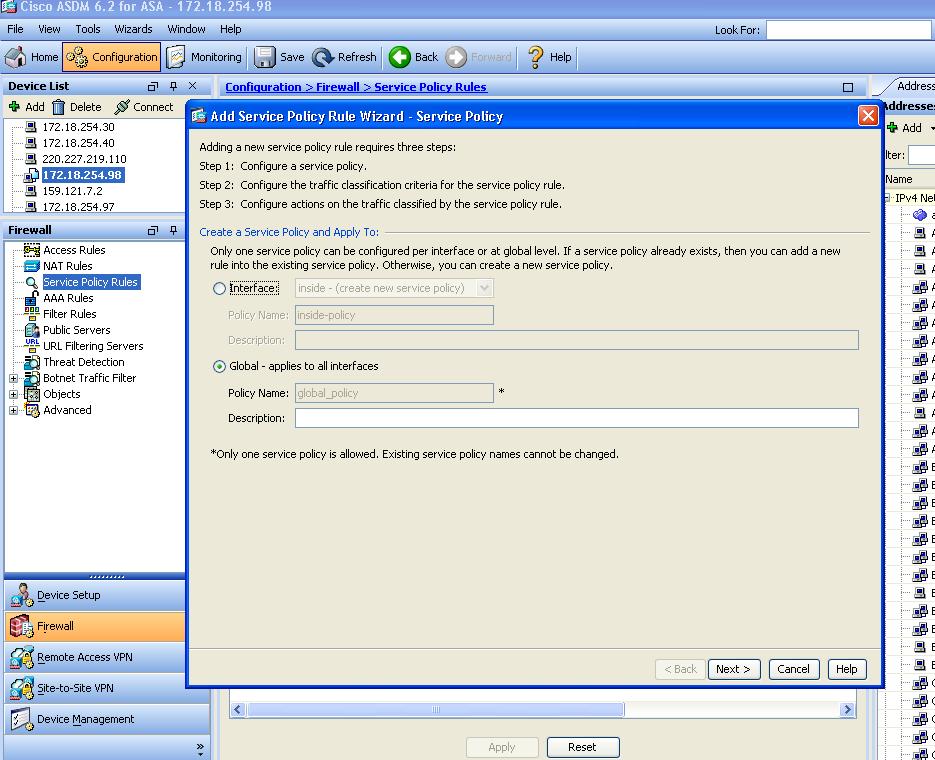This screenshot has width=935, height=760.
Task: Expand navigation options double-chevron
Action: pos(200,748)
